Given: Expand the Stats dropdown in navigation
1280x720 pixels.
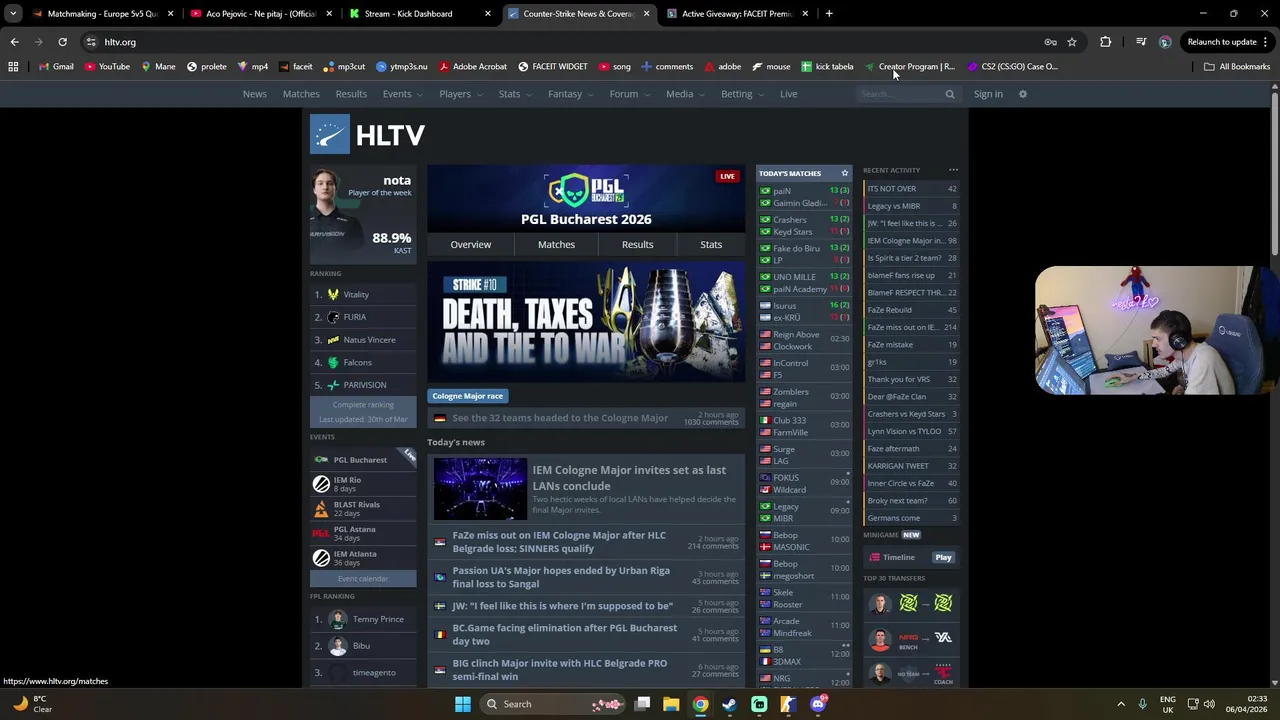Looking at the screenshot, I should 515,94.
